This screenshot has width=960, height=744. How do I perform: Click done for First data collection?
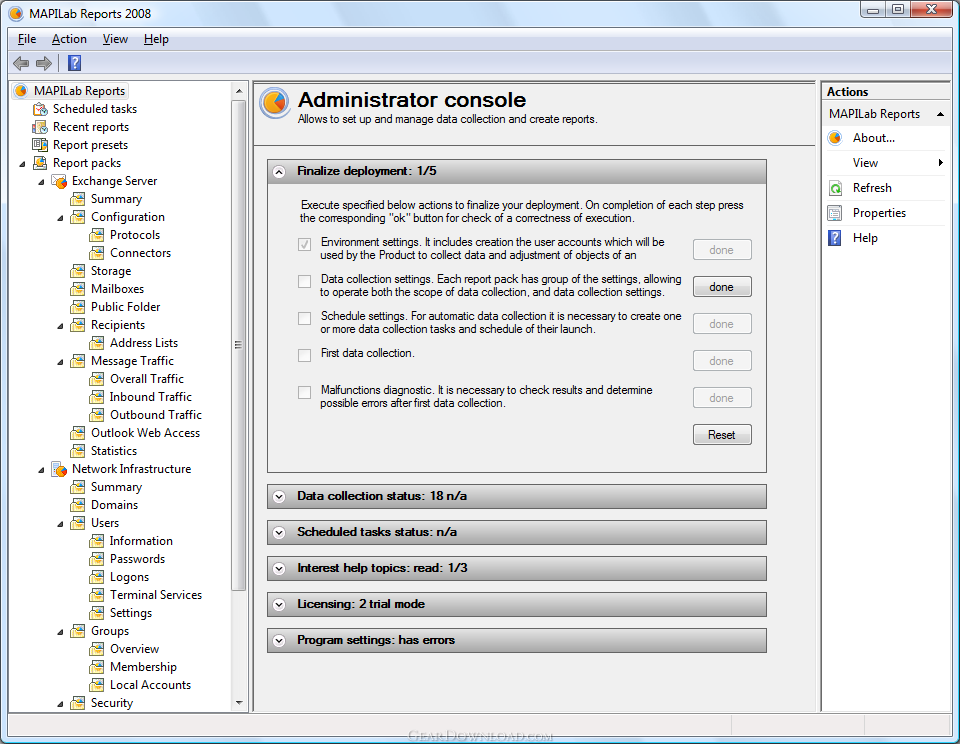coord(722,361)
